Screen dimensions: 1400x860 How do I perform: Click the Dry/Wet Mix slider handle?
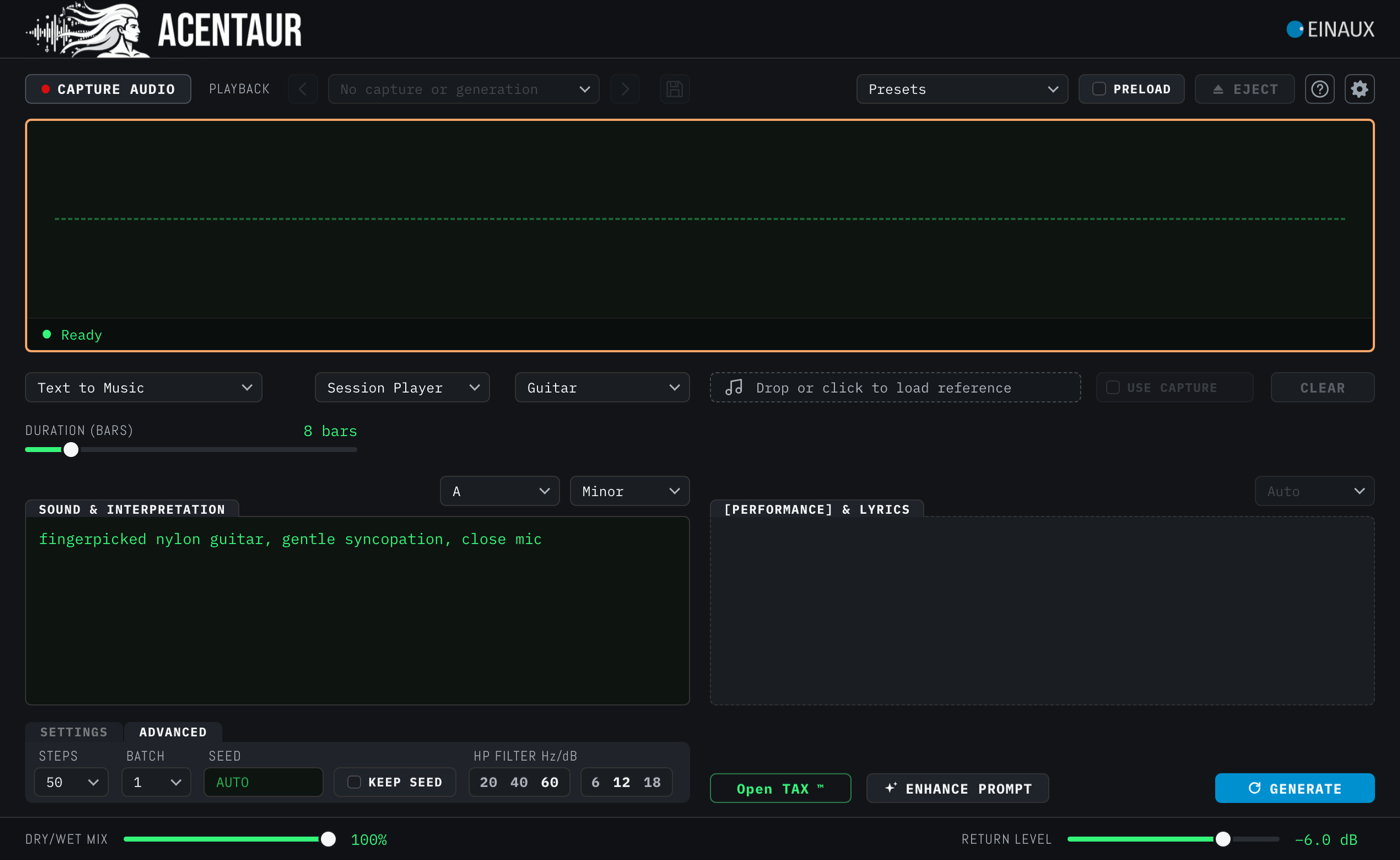point(328,839)
